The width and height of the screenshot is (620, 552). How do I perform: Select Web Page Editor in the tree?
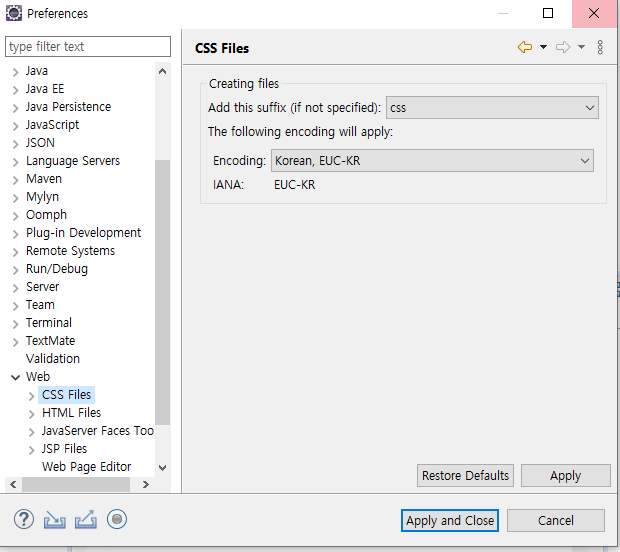(86, 467)
